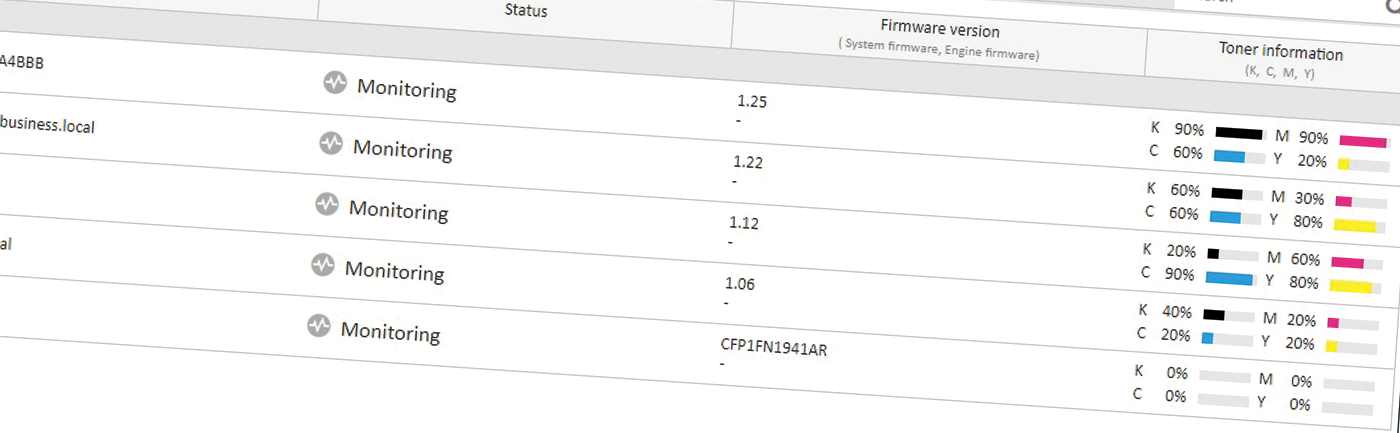Image resolution: width=1400 pixels, height=433 pixels.
Task: Select the pulse status icon for firmware 1.12
Action: point(327,204)
